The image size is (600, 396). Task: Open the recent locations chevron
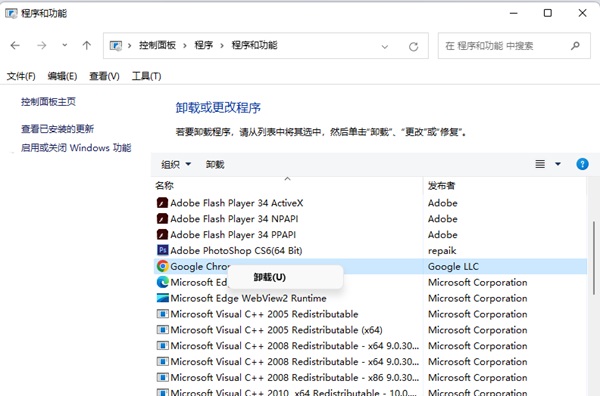(x=65, y=45)
